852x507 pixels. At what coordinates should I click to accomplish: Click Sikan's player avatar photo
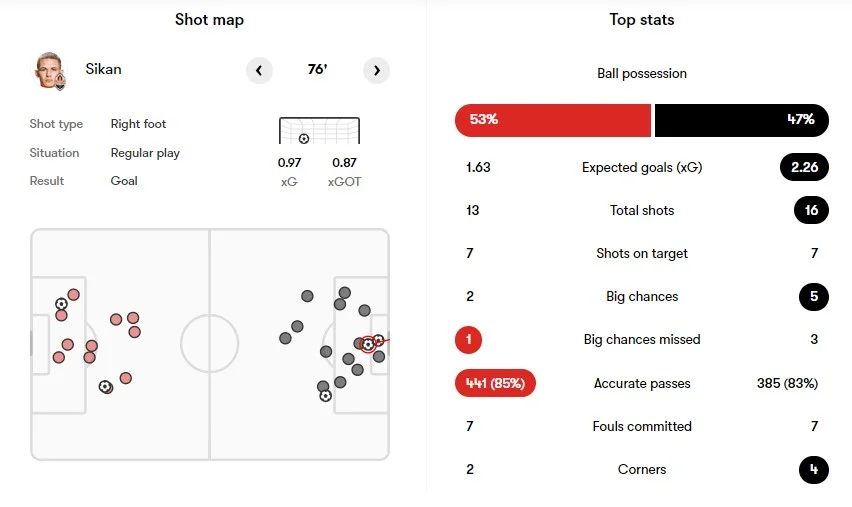(47, 70)
